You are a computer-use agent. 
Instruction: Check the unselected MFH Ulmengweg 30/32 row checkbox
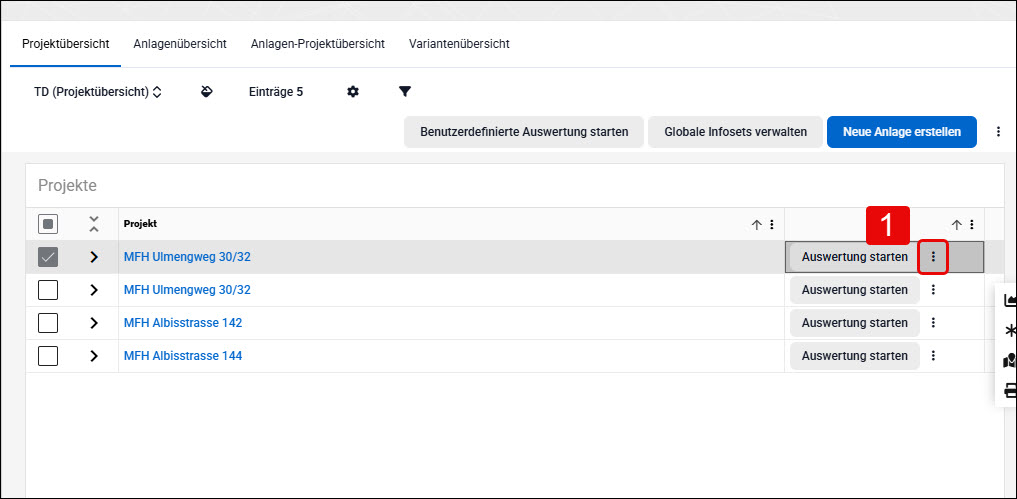point(48,290)
